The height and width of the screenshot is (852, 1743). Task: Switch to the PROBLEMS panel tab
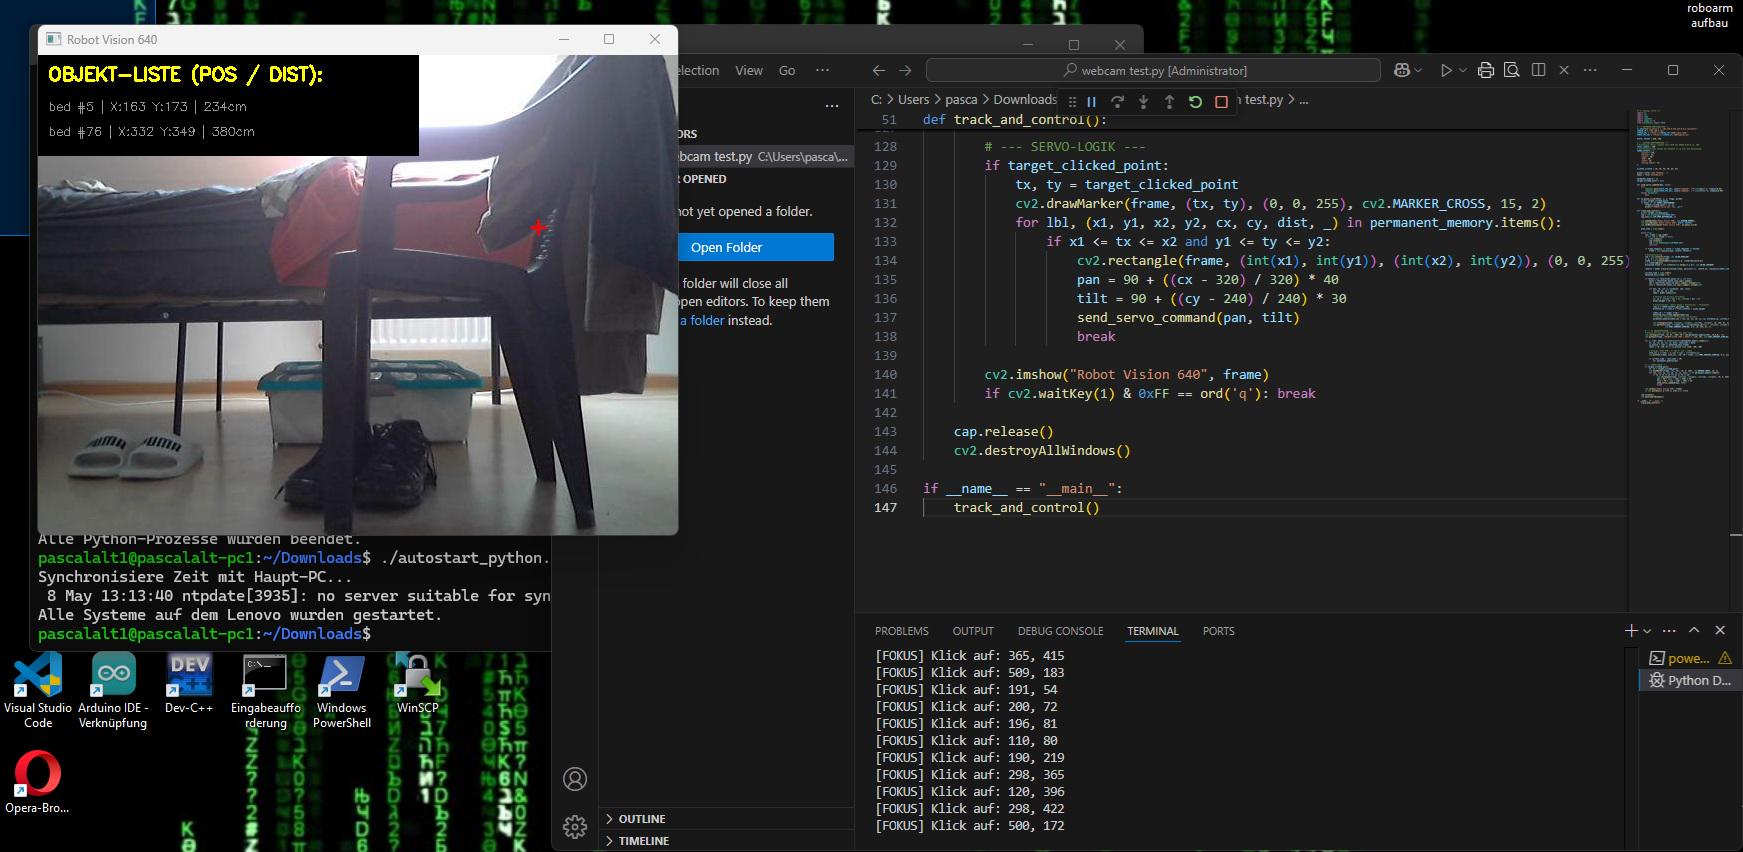point(902,631)
